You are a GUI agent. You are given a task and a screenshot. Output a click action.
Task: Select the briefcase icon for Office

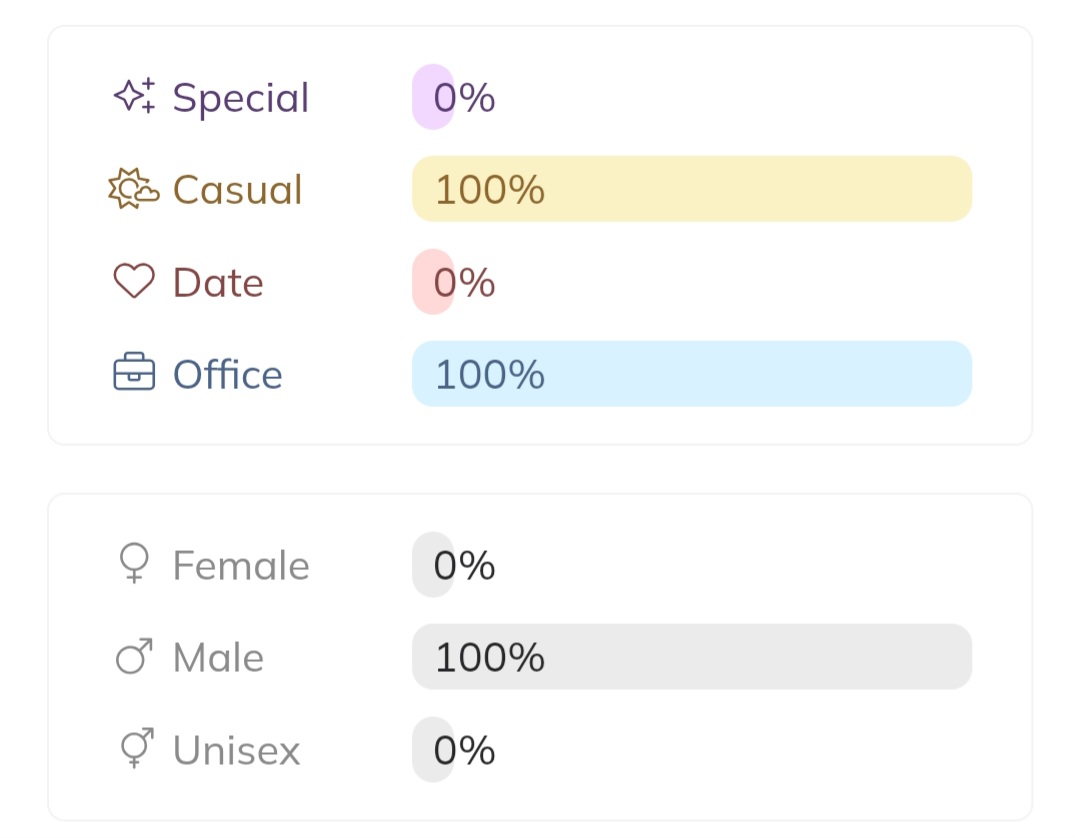click(x=134, y=374)
